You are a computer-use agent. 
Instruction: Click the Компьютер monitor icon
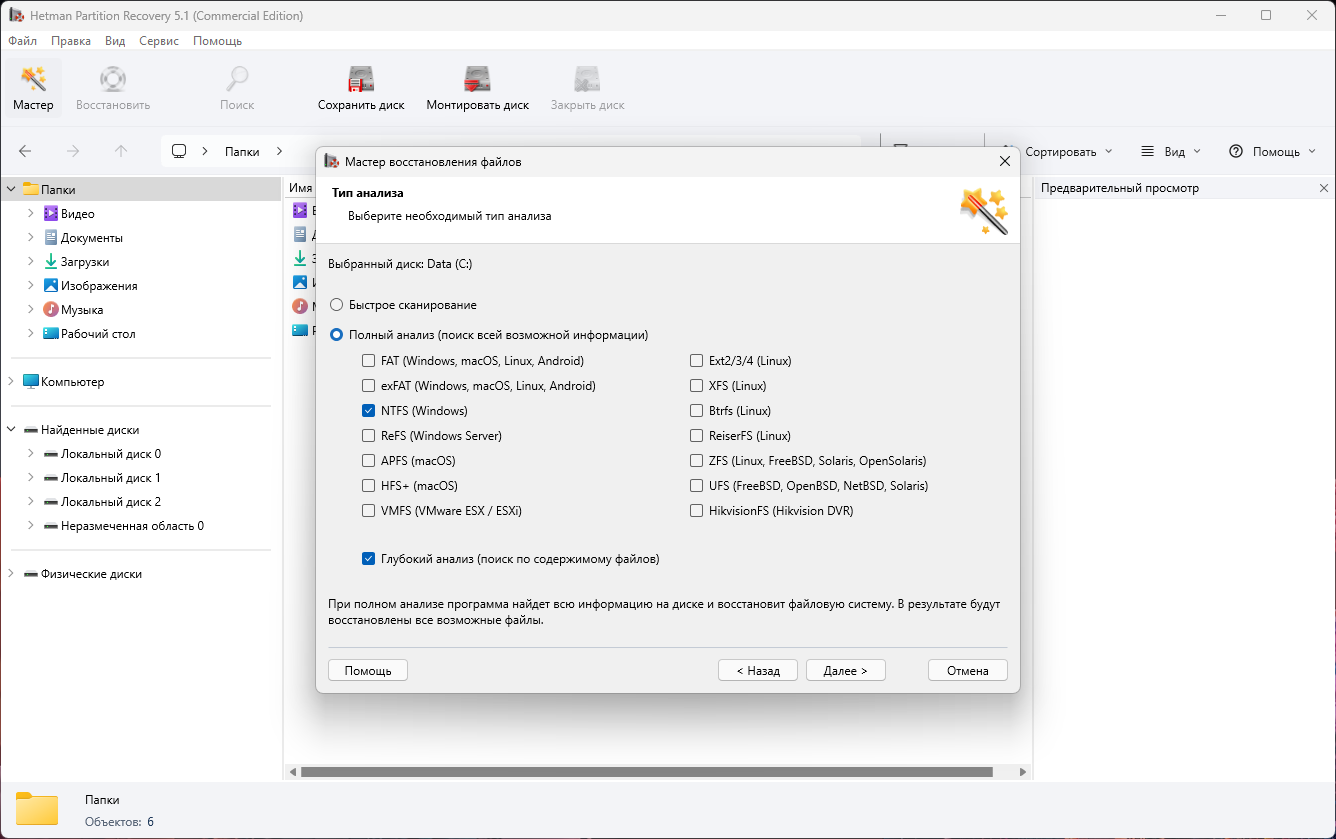pyautogui.click(x=31, y=381)
